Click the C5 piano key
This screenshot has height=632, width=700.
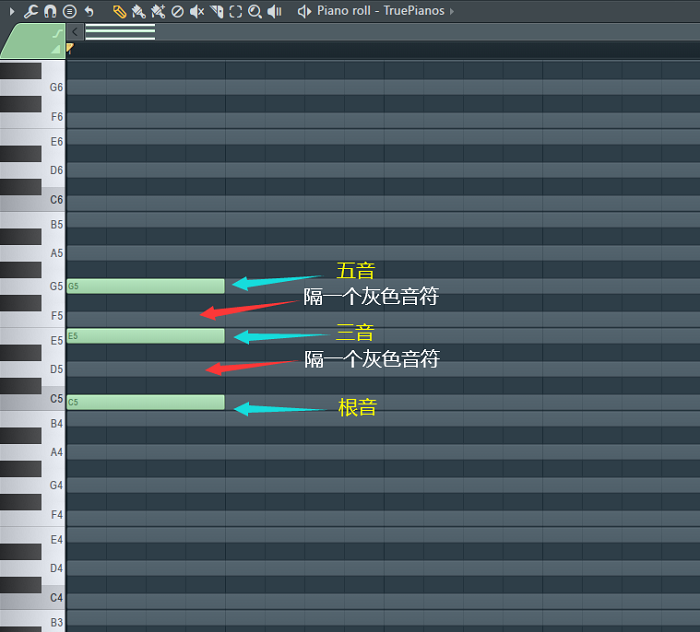[x=32, y=399]
